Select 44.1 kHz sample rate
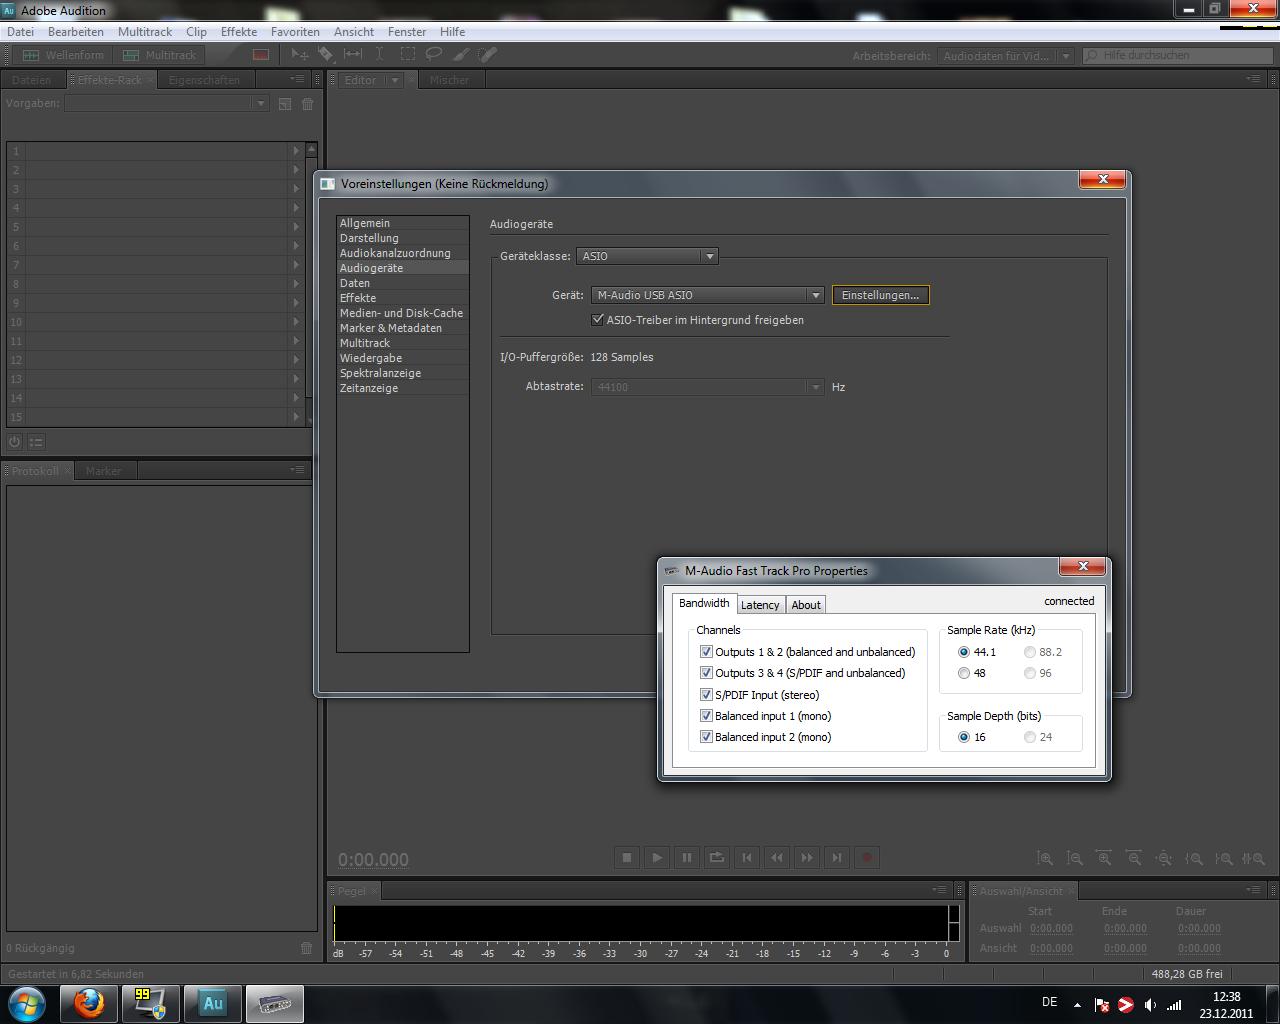Screen dimensions: 1280x1024 pos(964,652)
